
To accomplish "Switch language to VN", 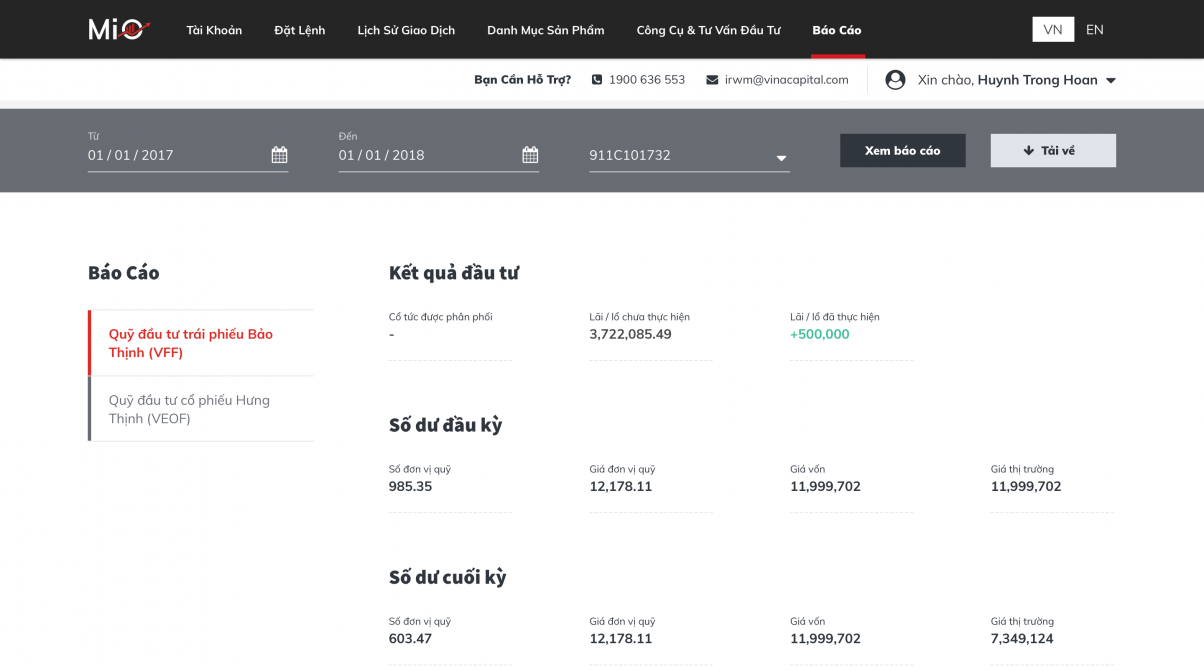I will tap(1052, 30).
